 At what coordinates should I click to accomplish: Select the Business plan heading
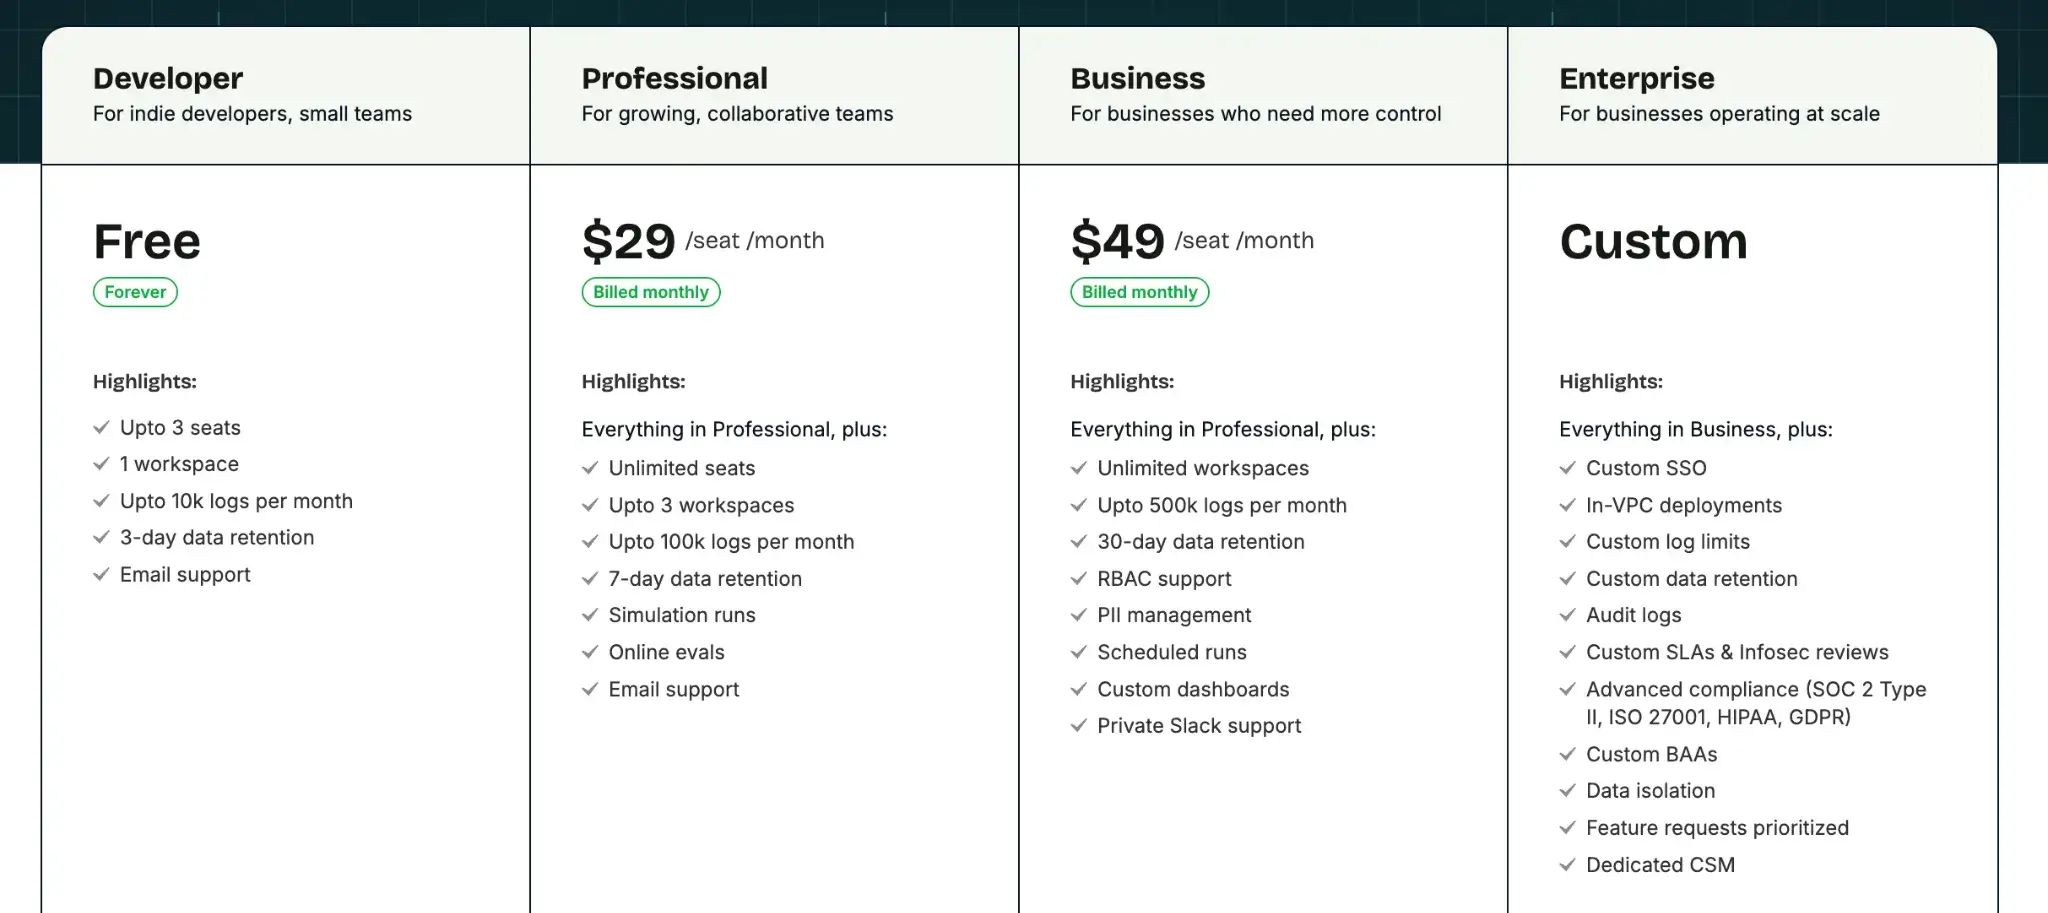pos(1138,78)
